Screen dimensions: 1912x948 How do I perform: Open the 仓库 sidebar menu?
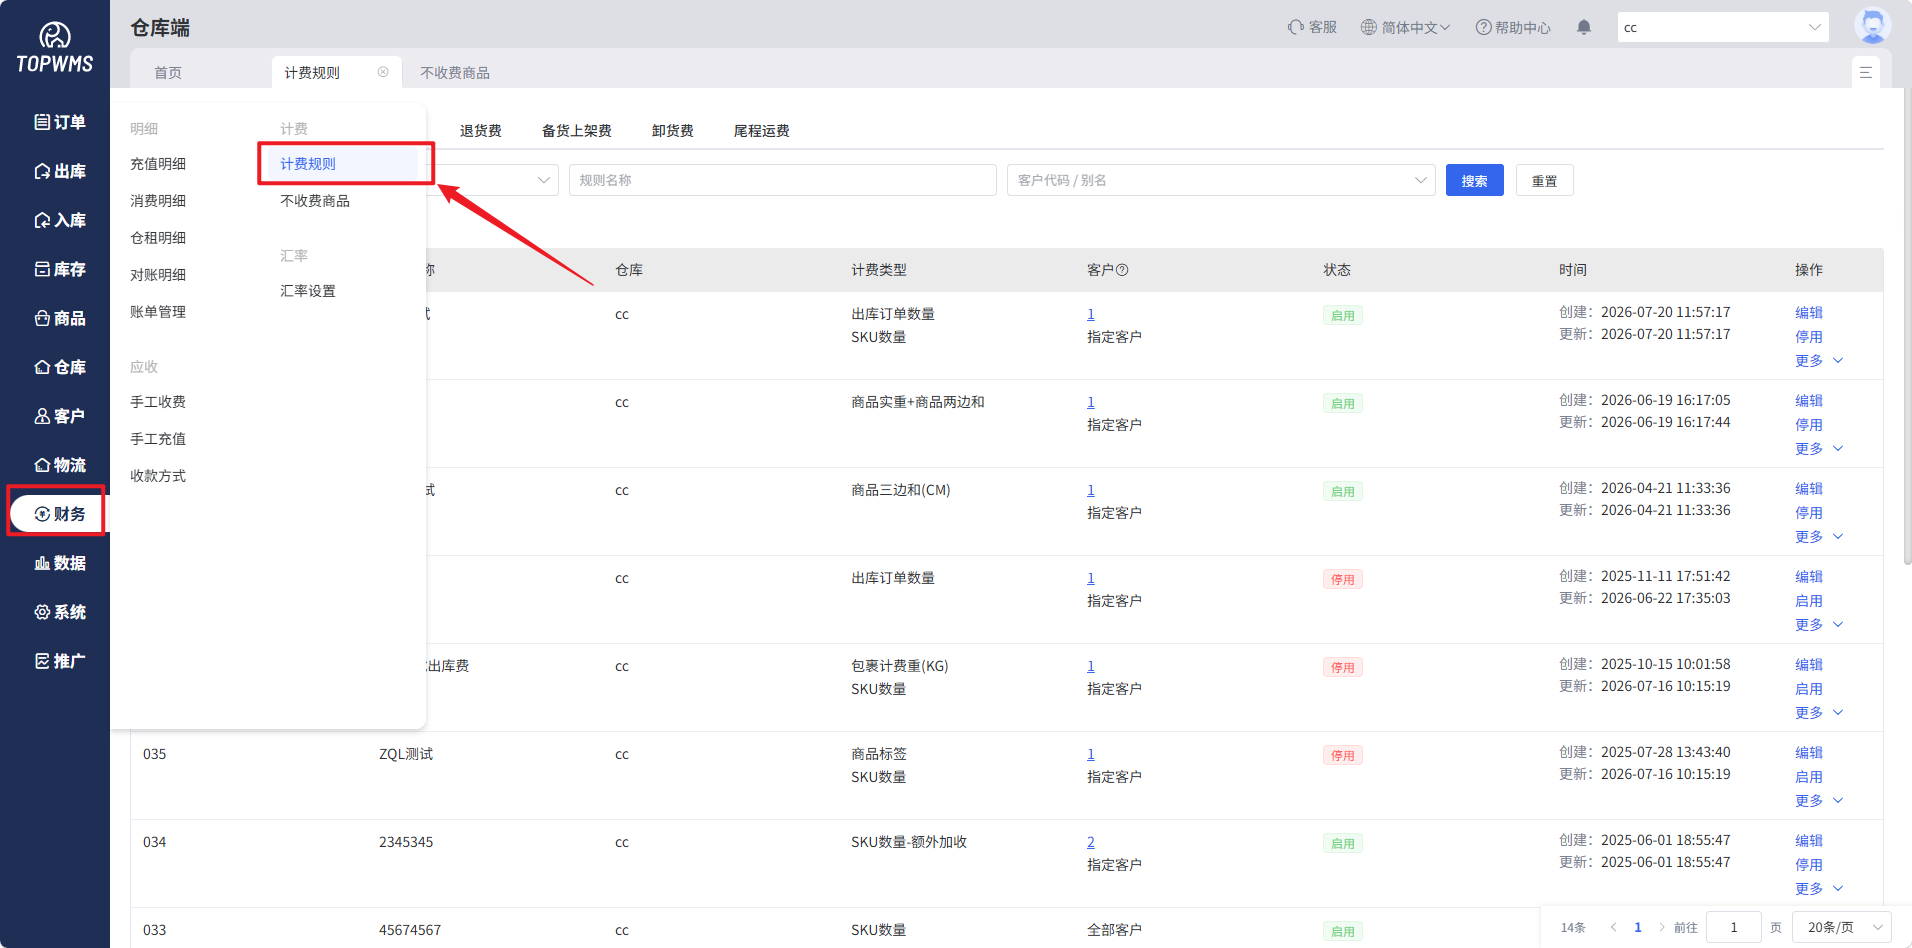pos(60,367)
